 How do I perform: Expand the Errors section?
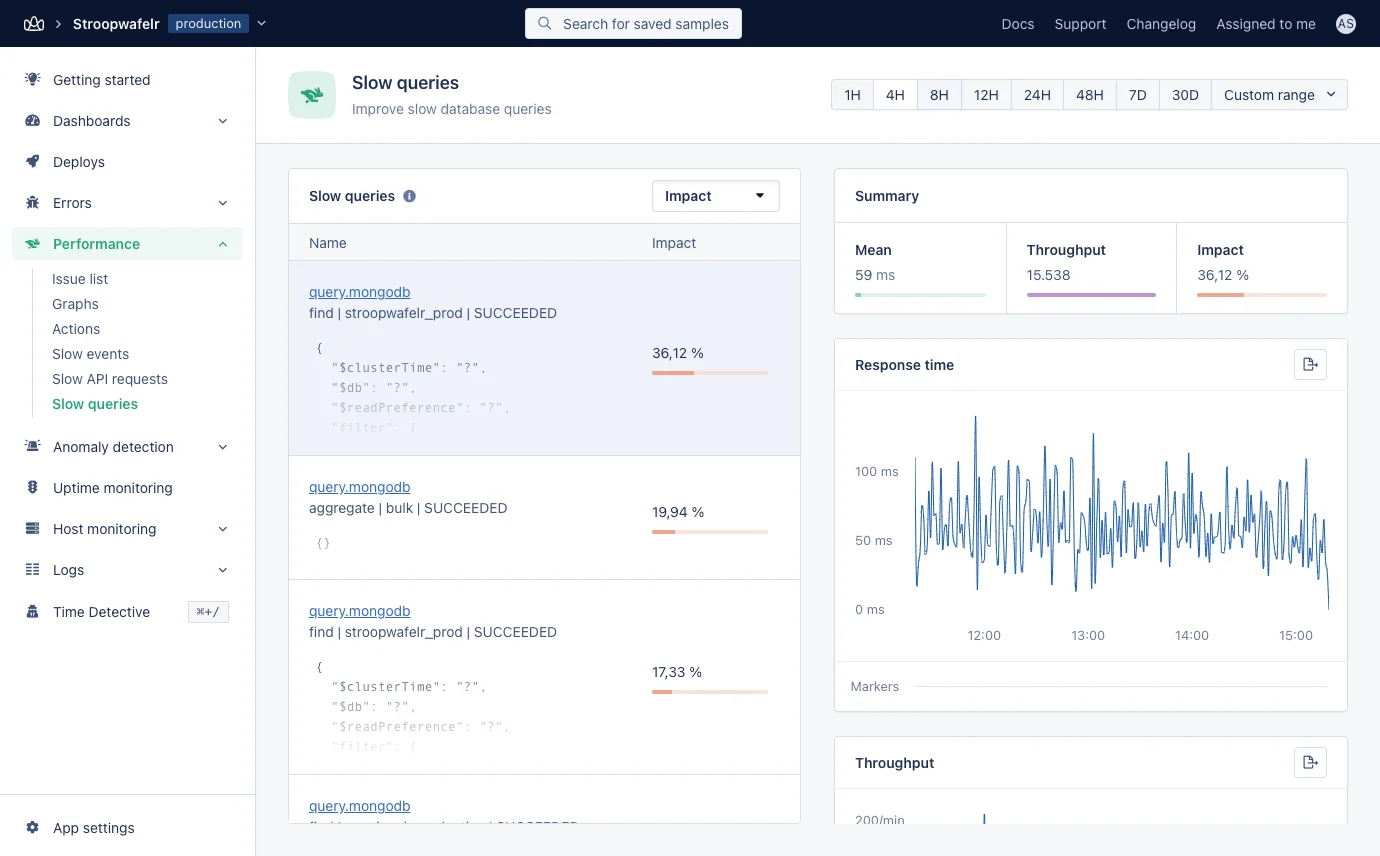[223, 203]
